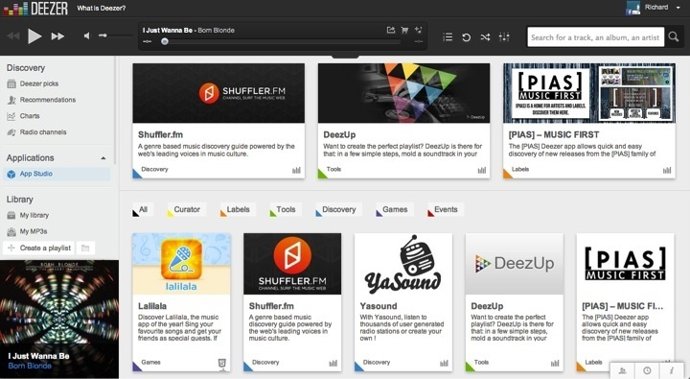Open the queue list icon
This screenshot has width=690, height=379.
pos(448,37)
